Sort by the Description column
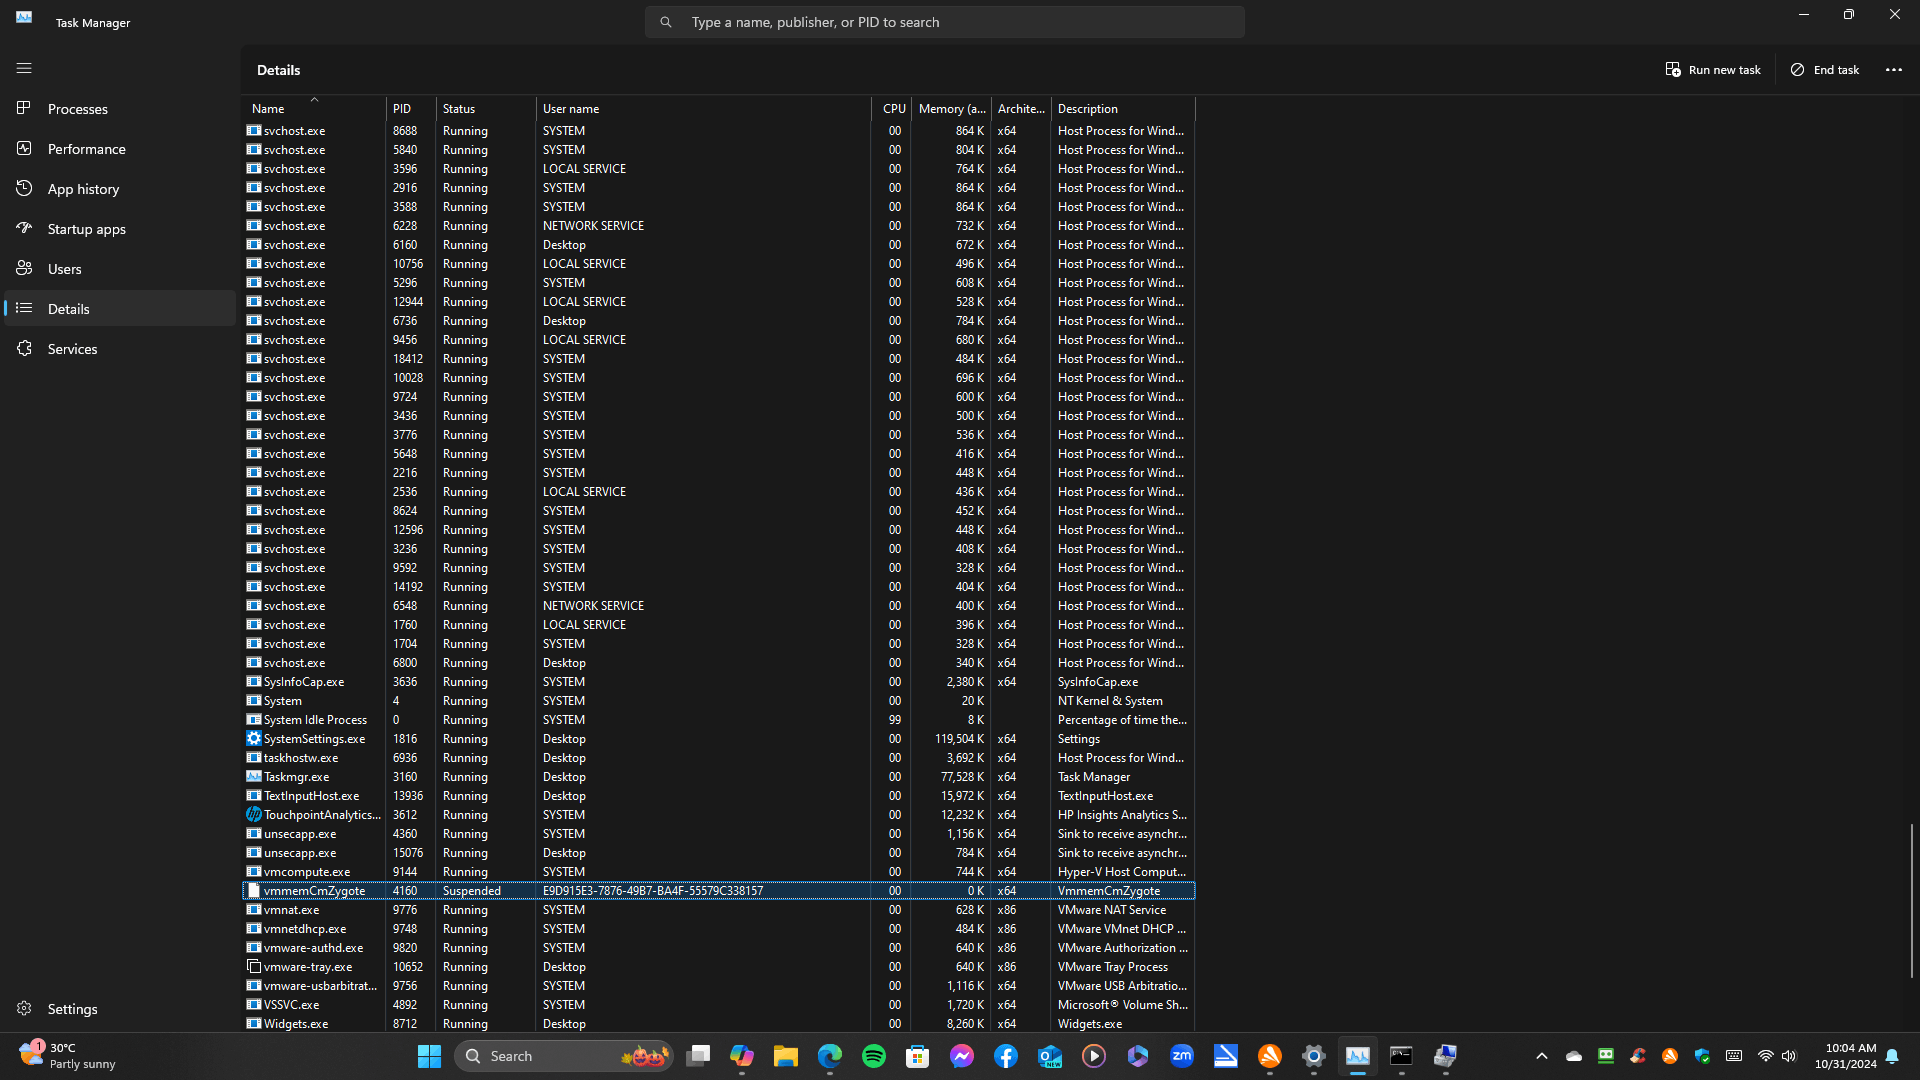This screenshot has height=1080, width=1920. click(x=1123, y=109)
